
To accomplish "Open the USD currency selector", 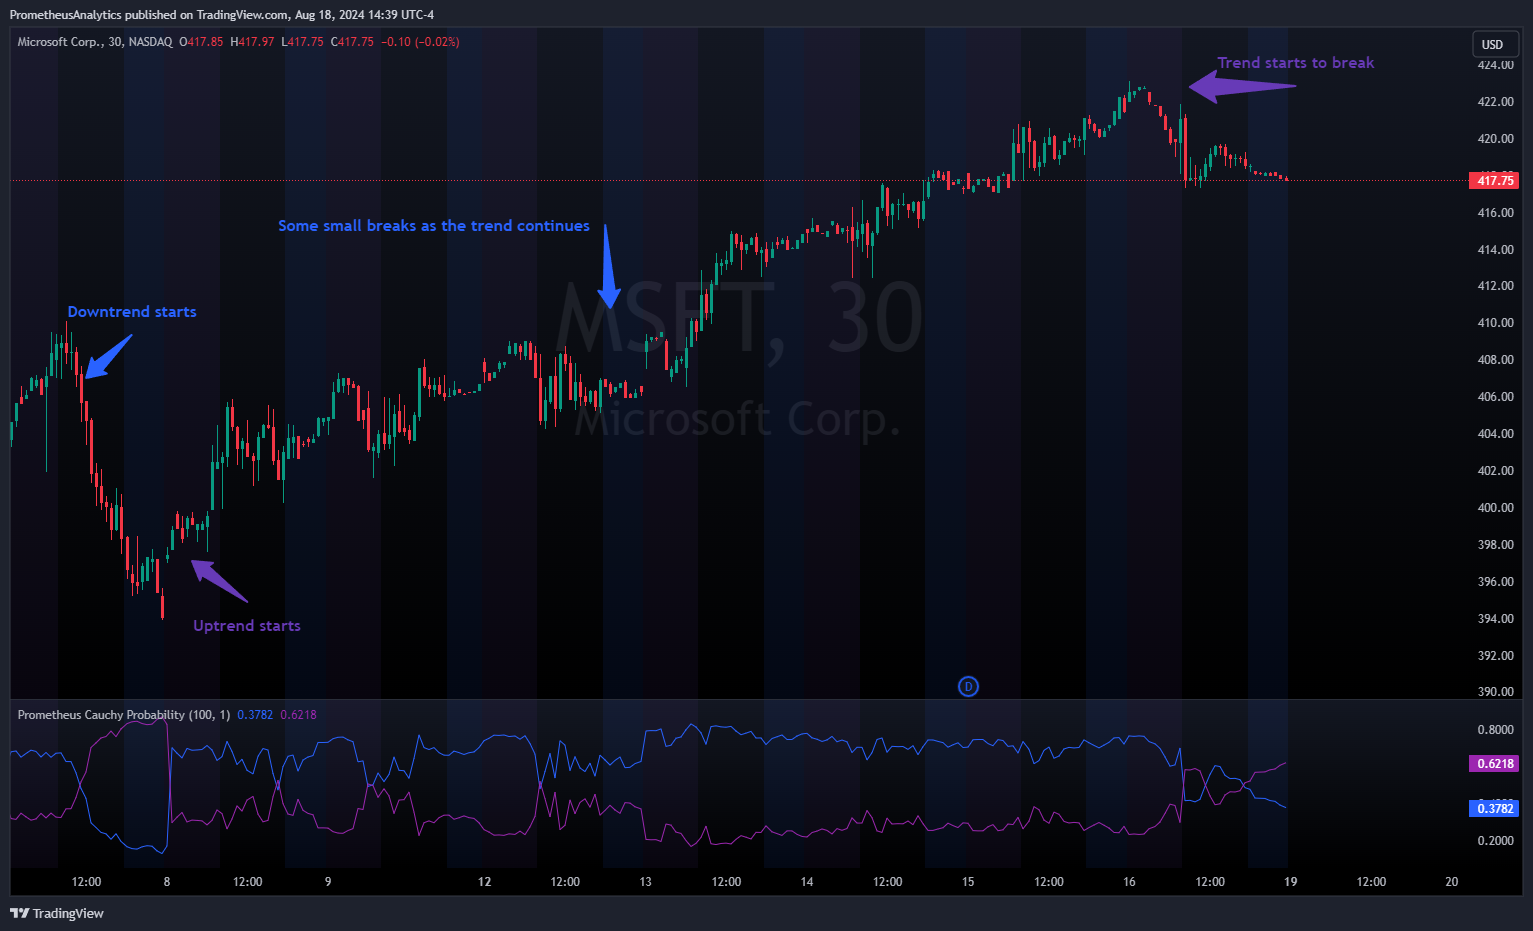I will coord(1495,44).
